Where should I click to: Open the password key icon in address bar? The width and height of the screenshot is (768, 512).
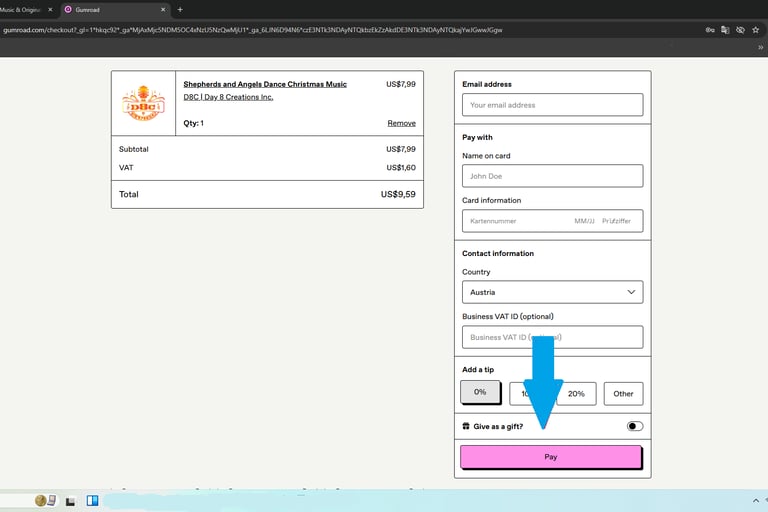pos(710,30)
